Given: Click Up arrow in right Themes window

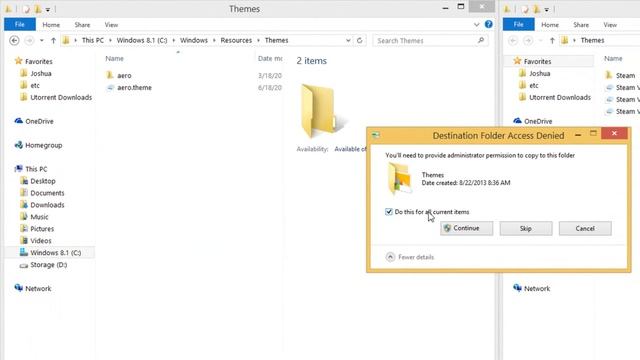Looking at the screenshot, I should click(552, 40).
